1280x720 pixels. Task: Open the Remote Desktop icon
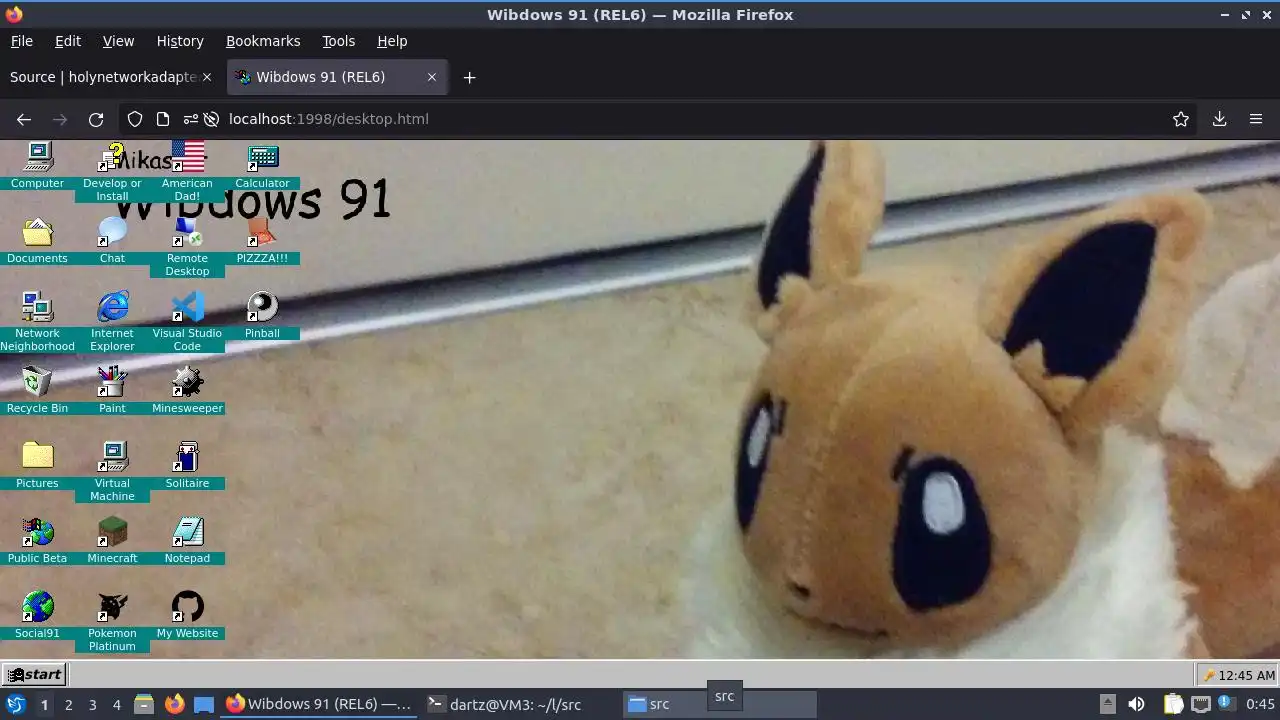(187, 246)
